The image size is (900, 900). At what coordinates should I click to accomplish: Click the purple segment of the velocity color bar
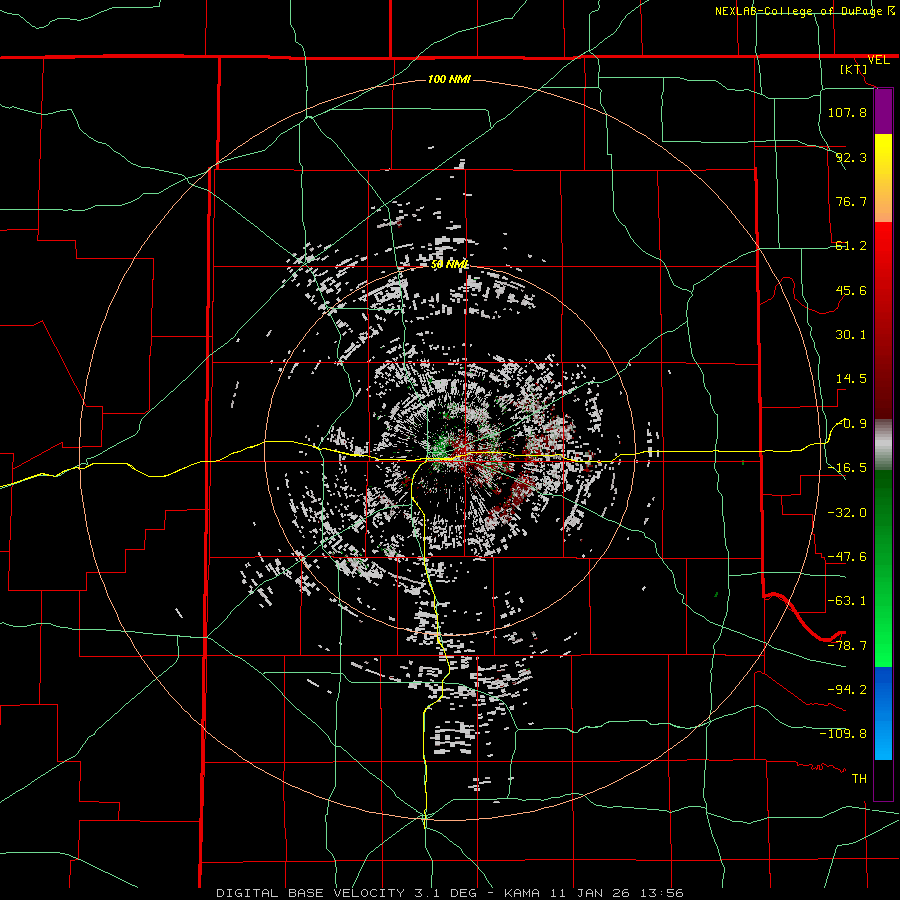(x=883, y=111)
